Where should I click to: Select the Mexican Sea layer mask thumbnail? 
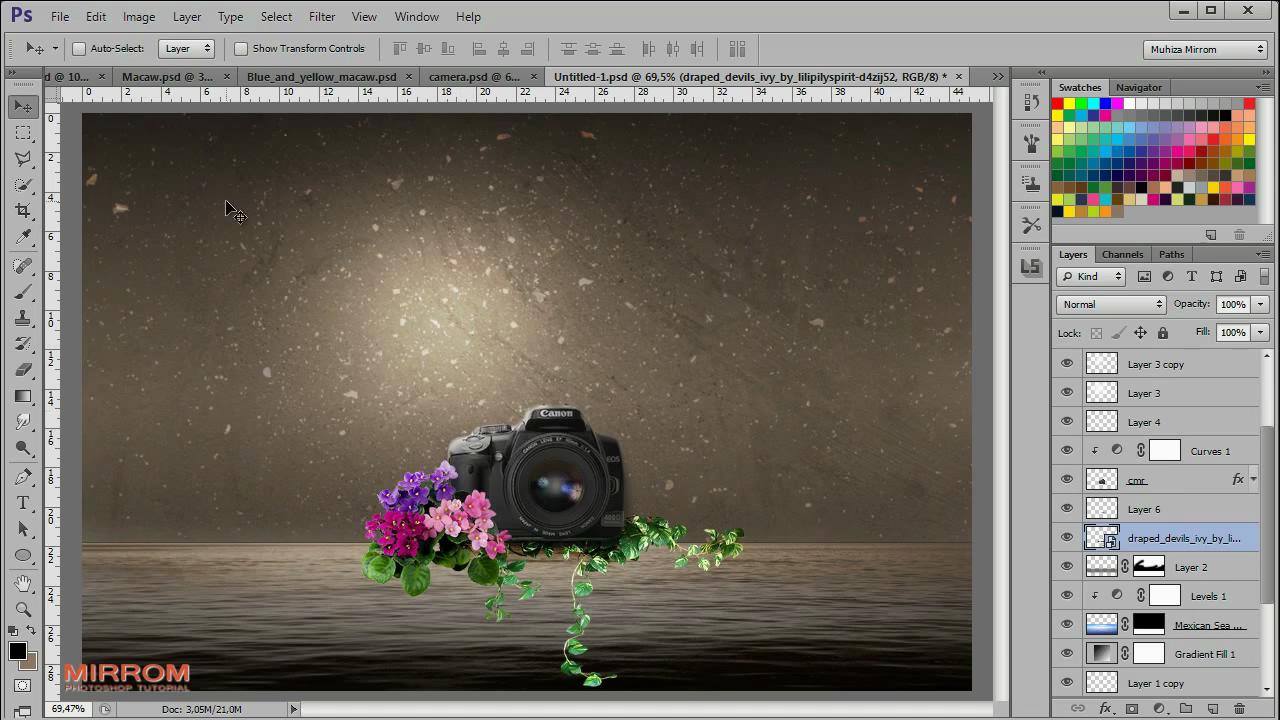(x=1149, y=625)
